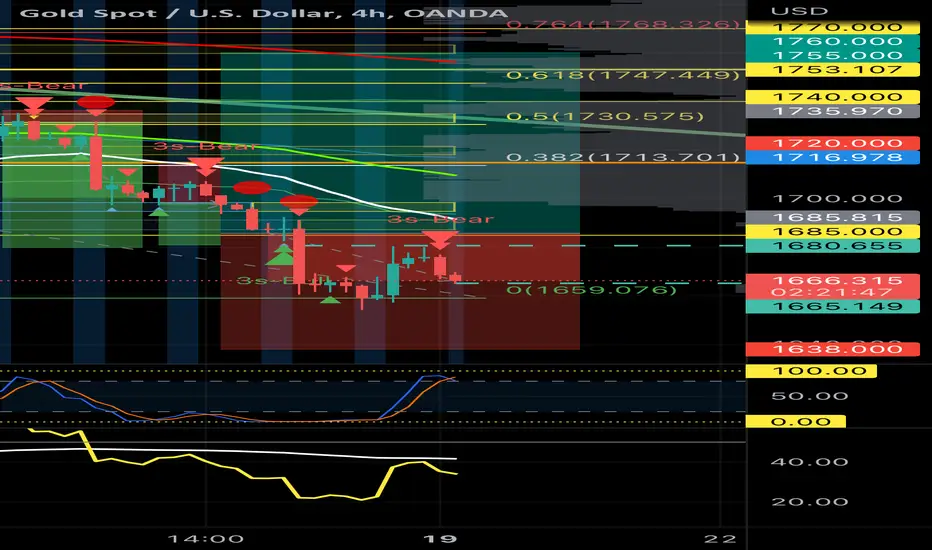Image resolution: width=932 pixels, height=550 pixels.
Task: Click the 1666.315 current price label
Action: pyautogui.click(x=833, y=286)
